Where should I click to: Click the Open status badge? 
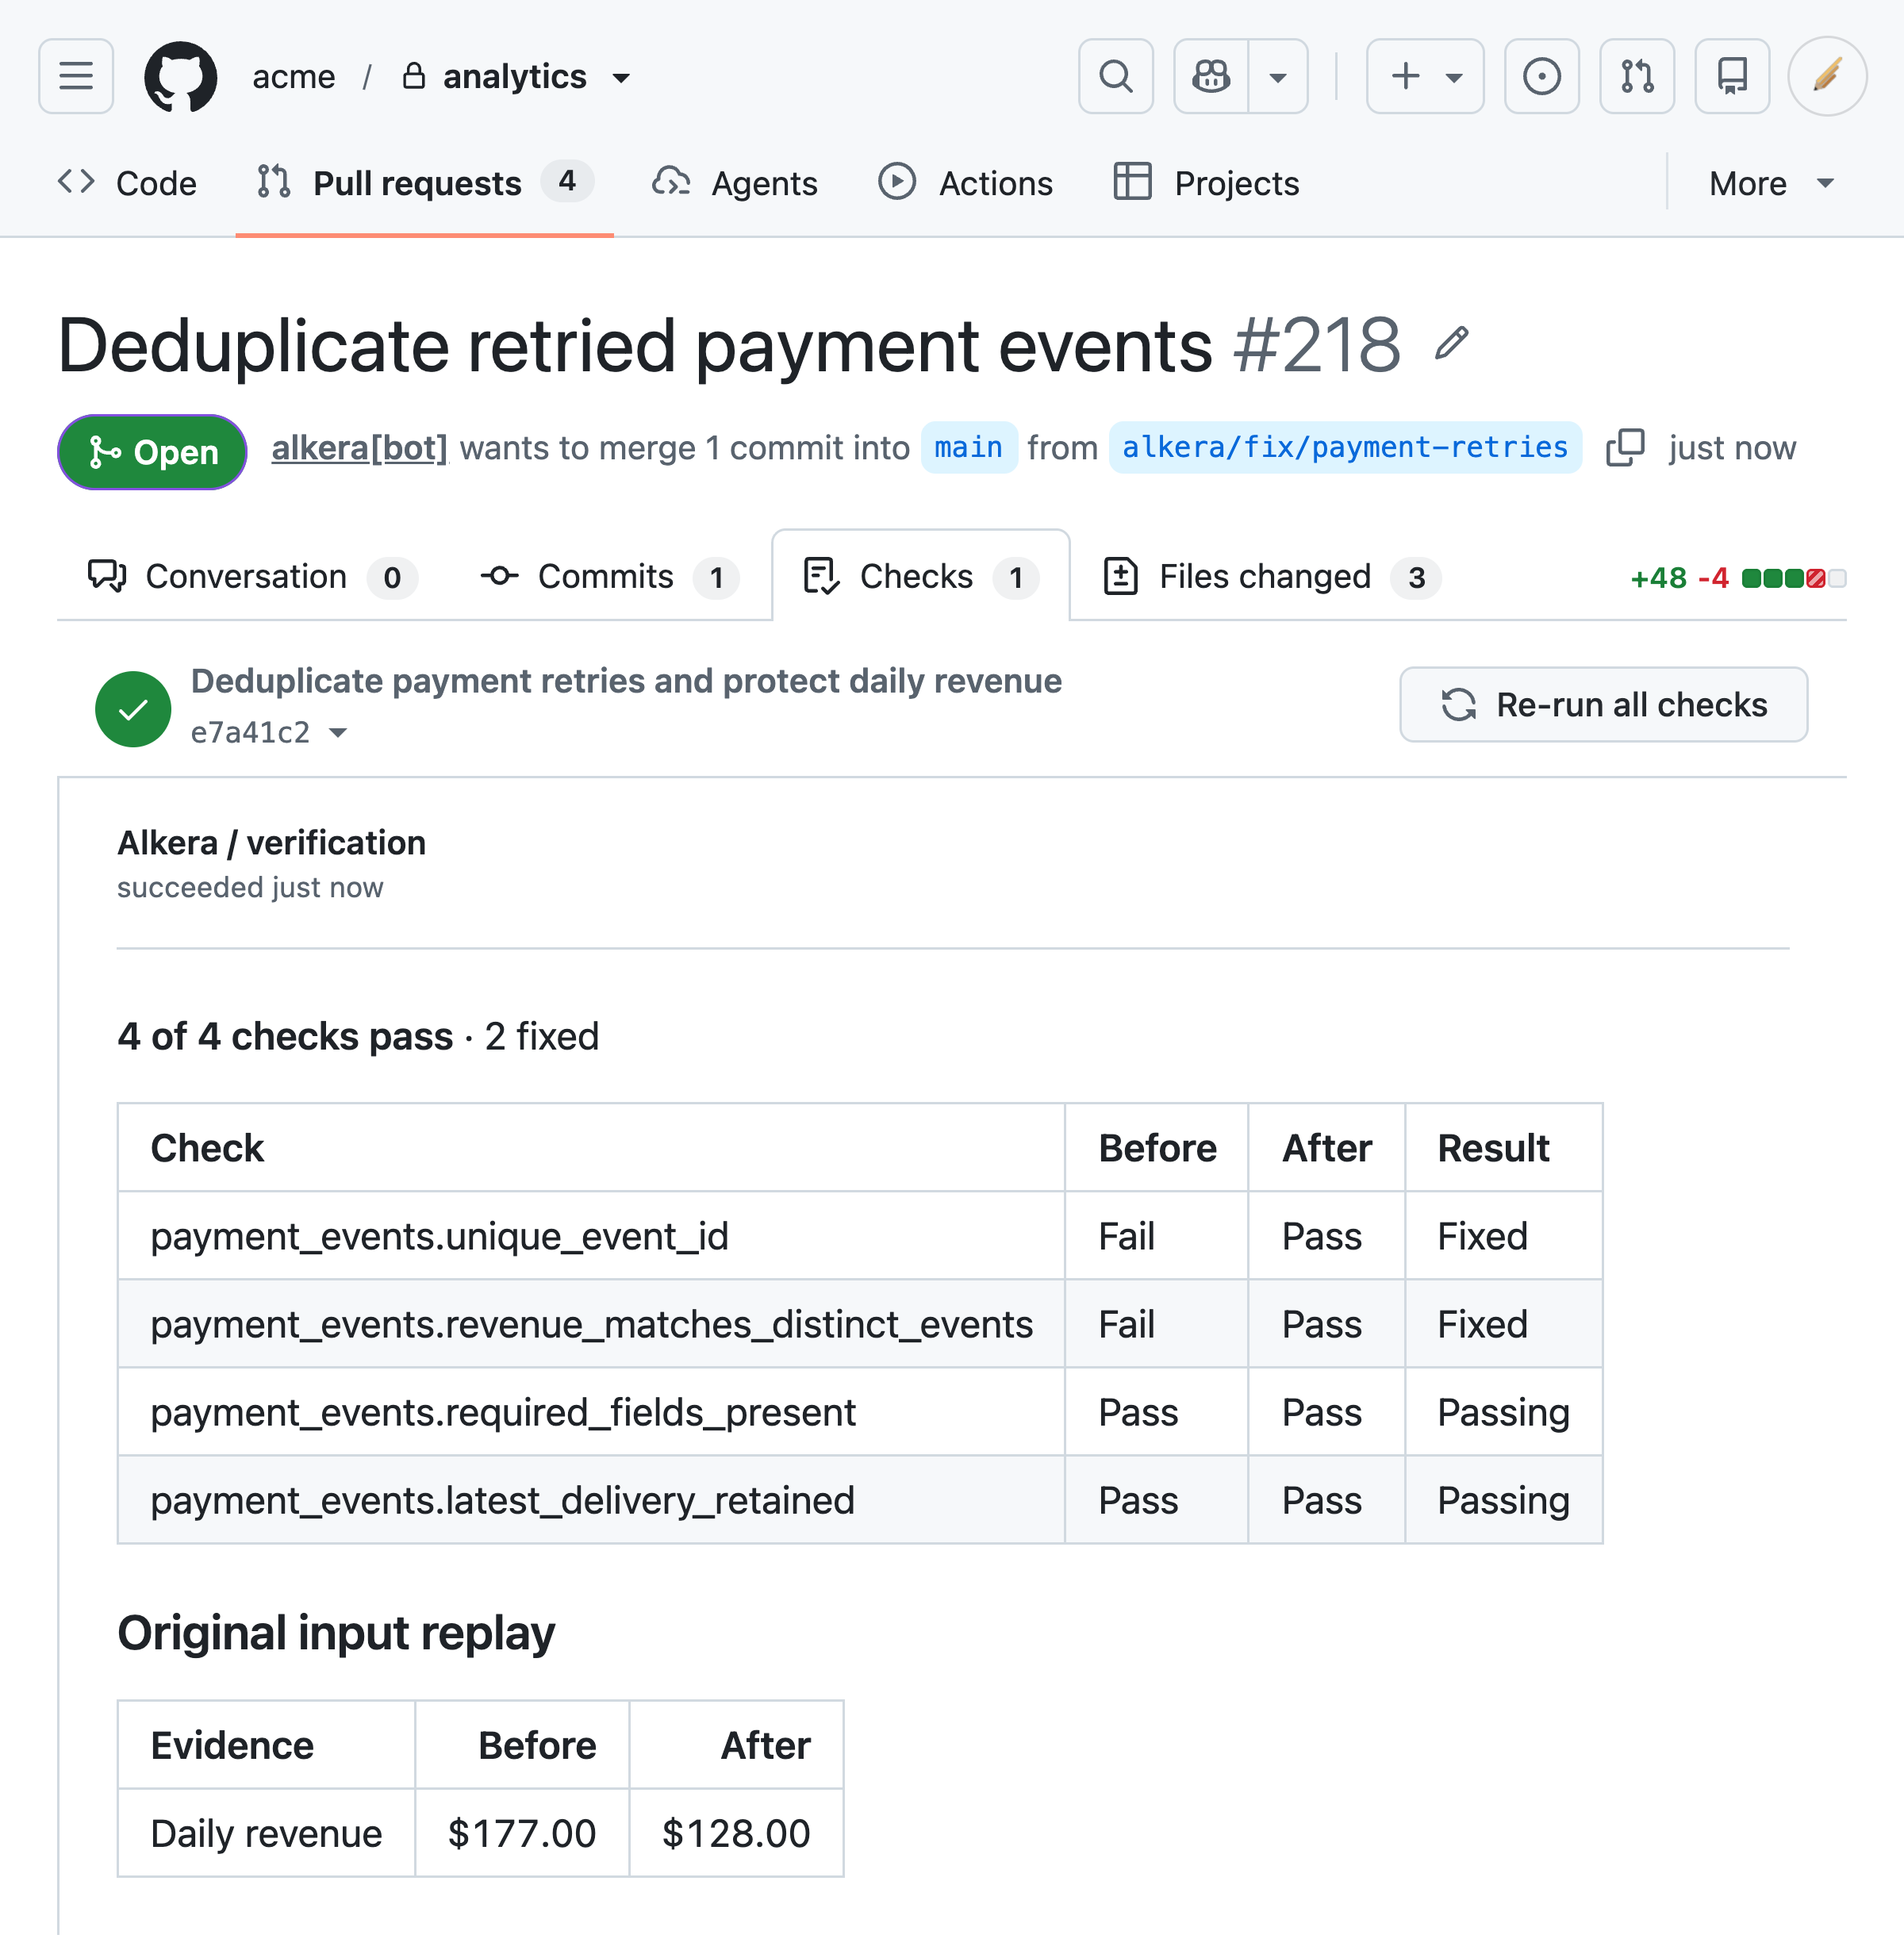point(152,452)
